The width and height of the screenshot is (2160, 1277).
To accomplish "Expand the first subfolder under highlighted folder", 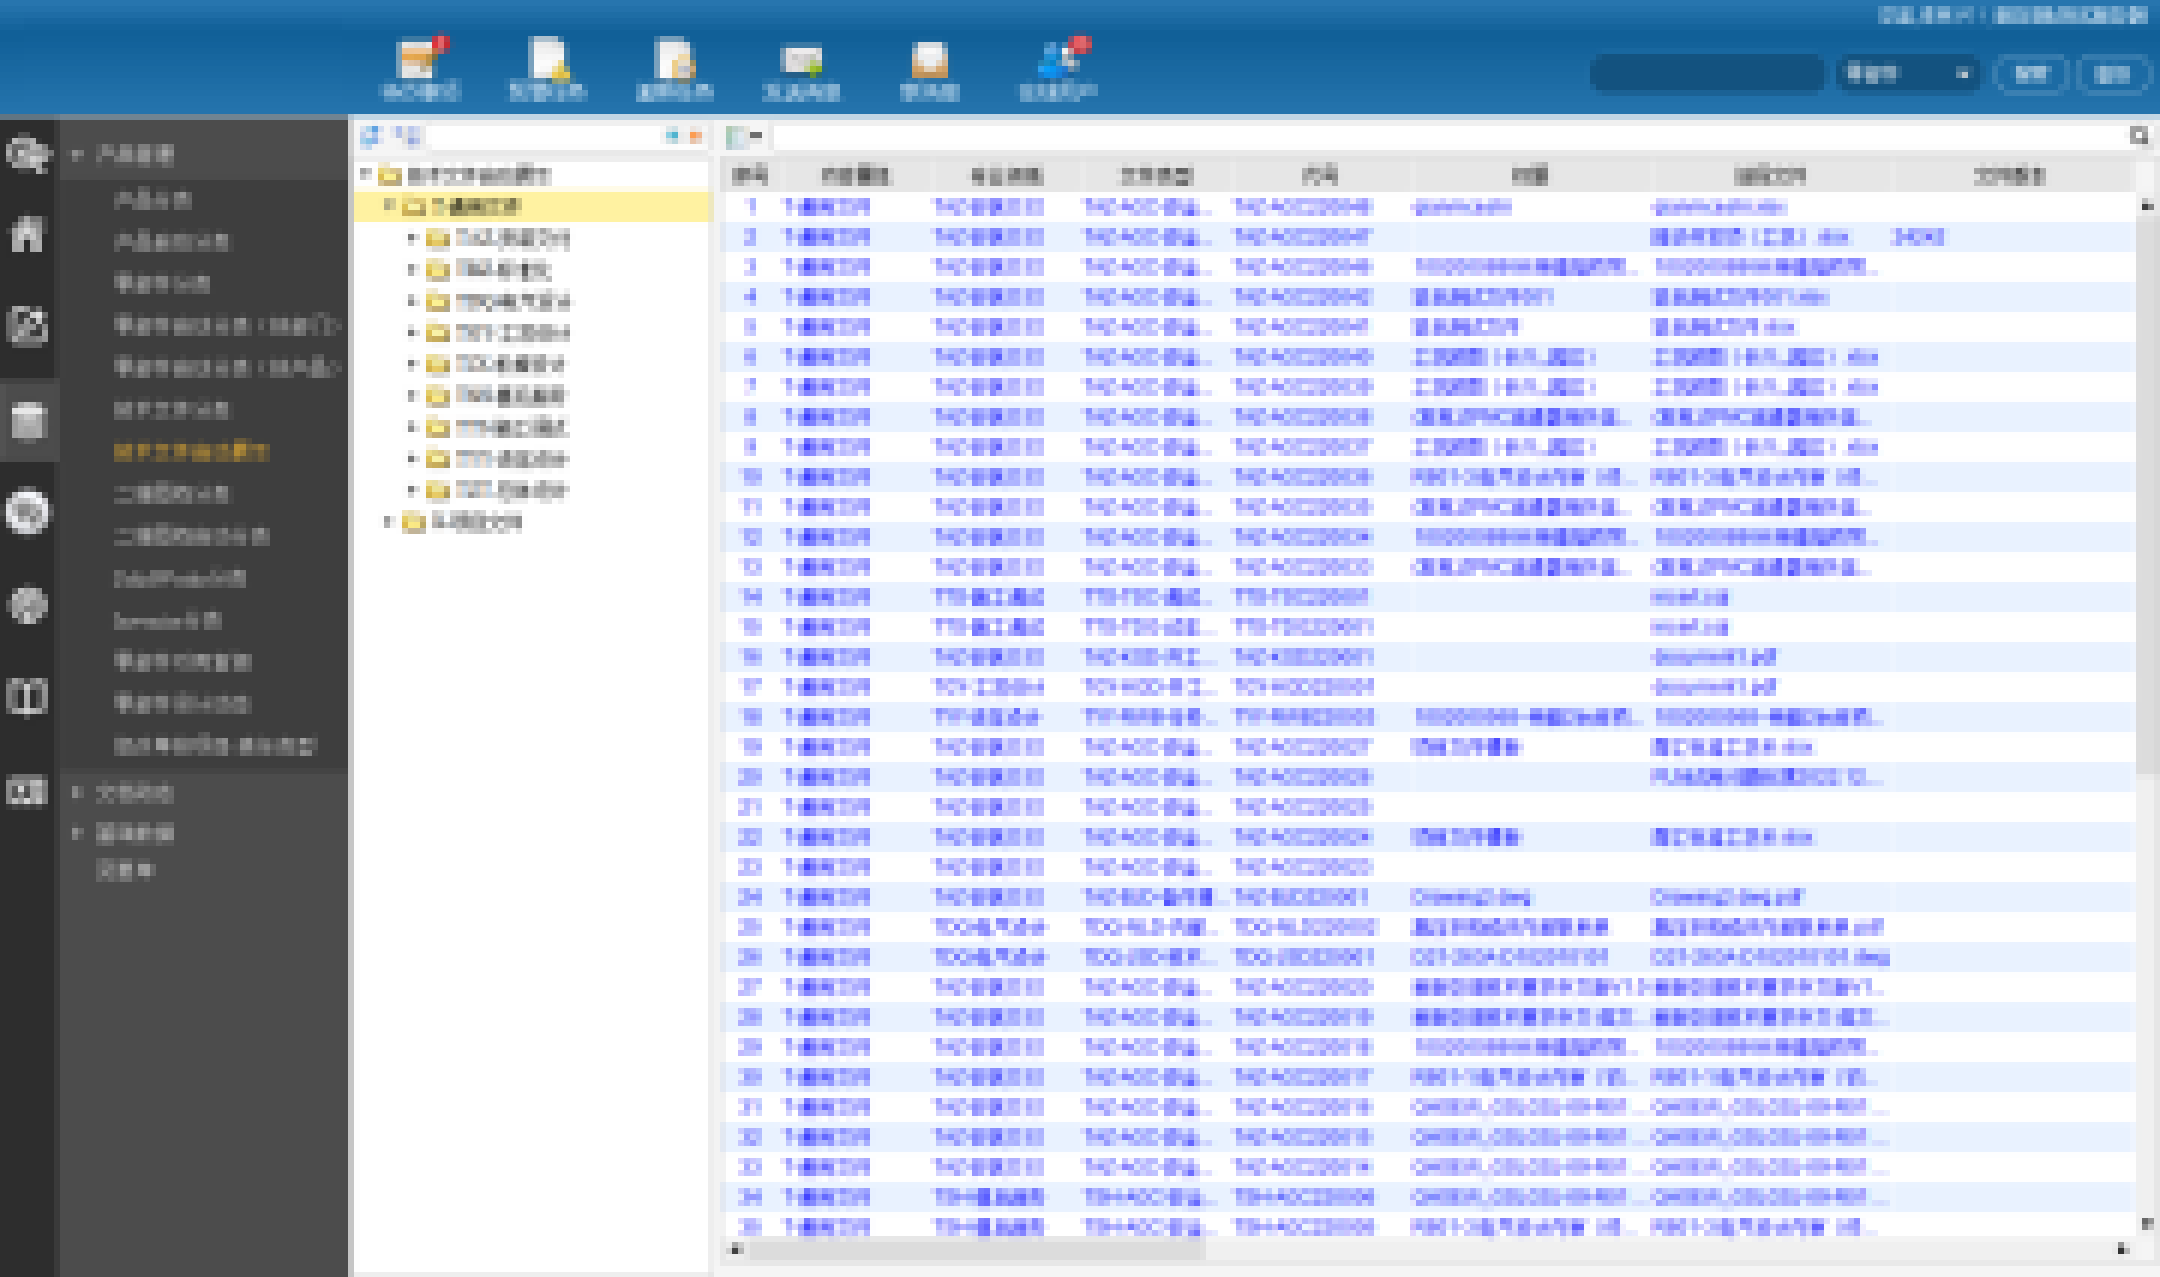I will point(412,238).
